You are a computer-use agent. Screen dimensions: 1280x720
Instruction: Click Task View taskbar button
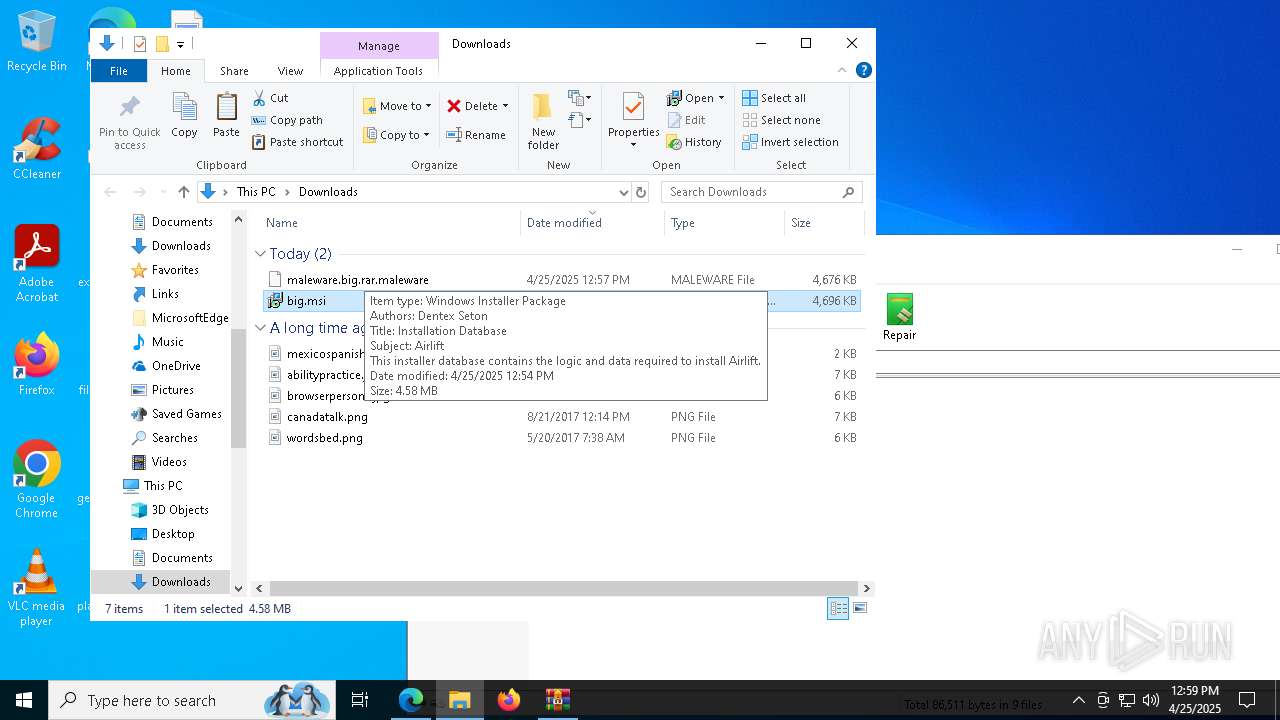pos(360,700)
